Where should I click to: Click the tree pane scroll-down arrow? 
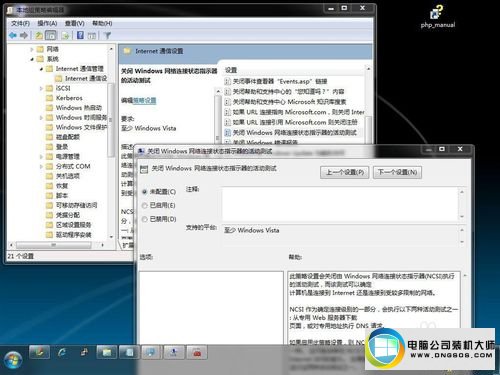pyautogui.click(x=111, y=237)
